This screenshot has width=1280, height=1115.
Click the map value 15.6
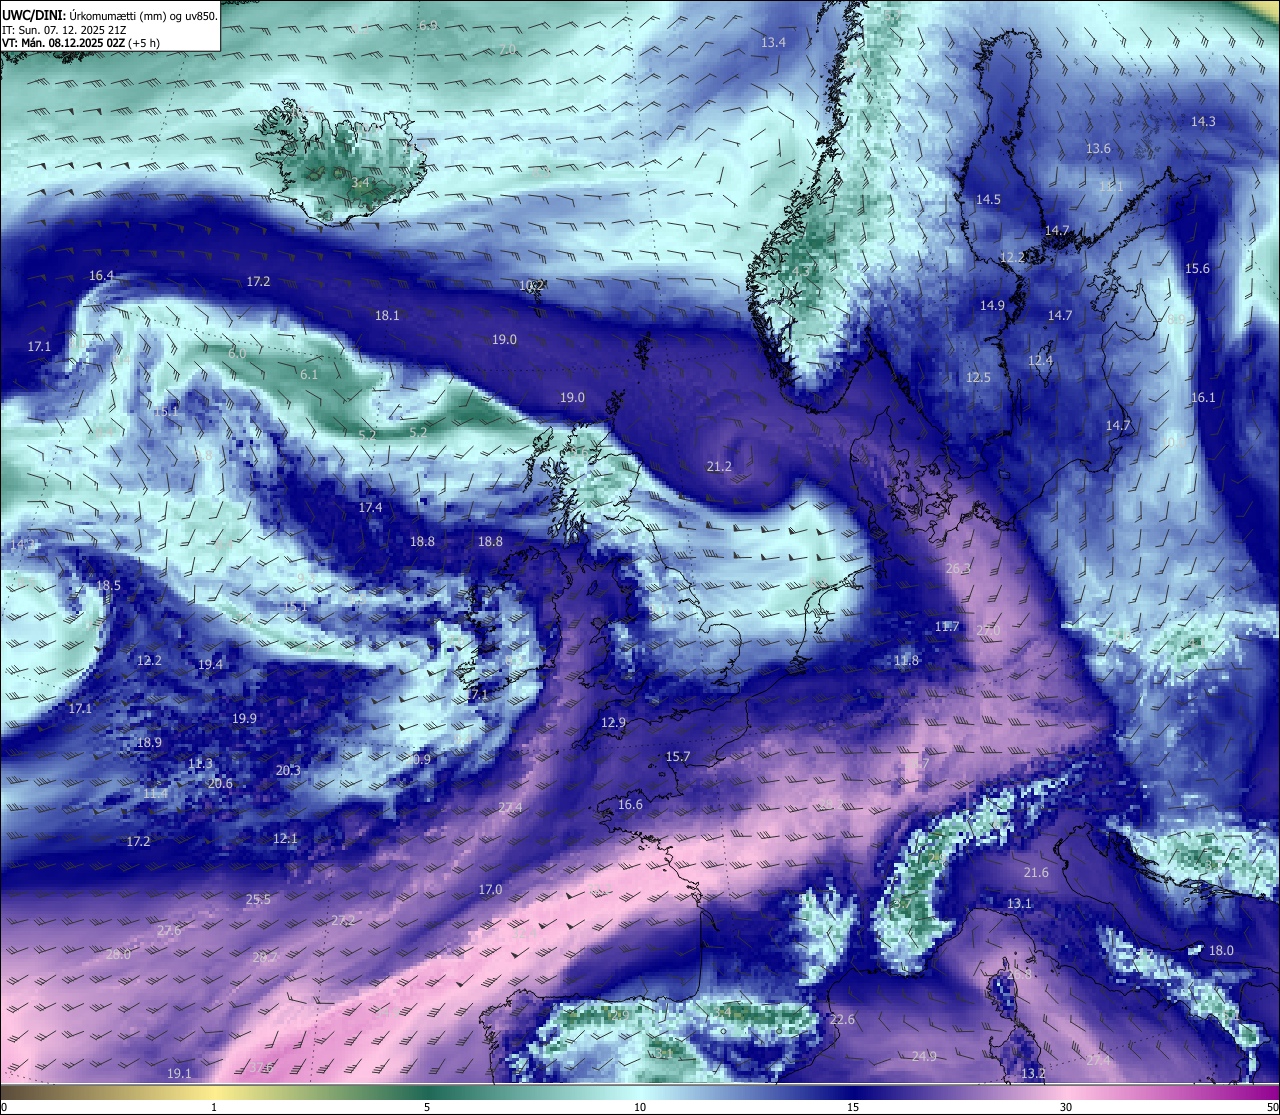click(1197, 269)
